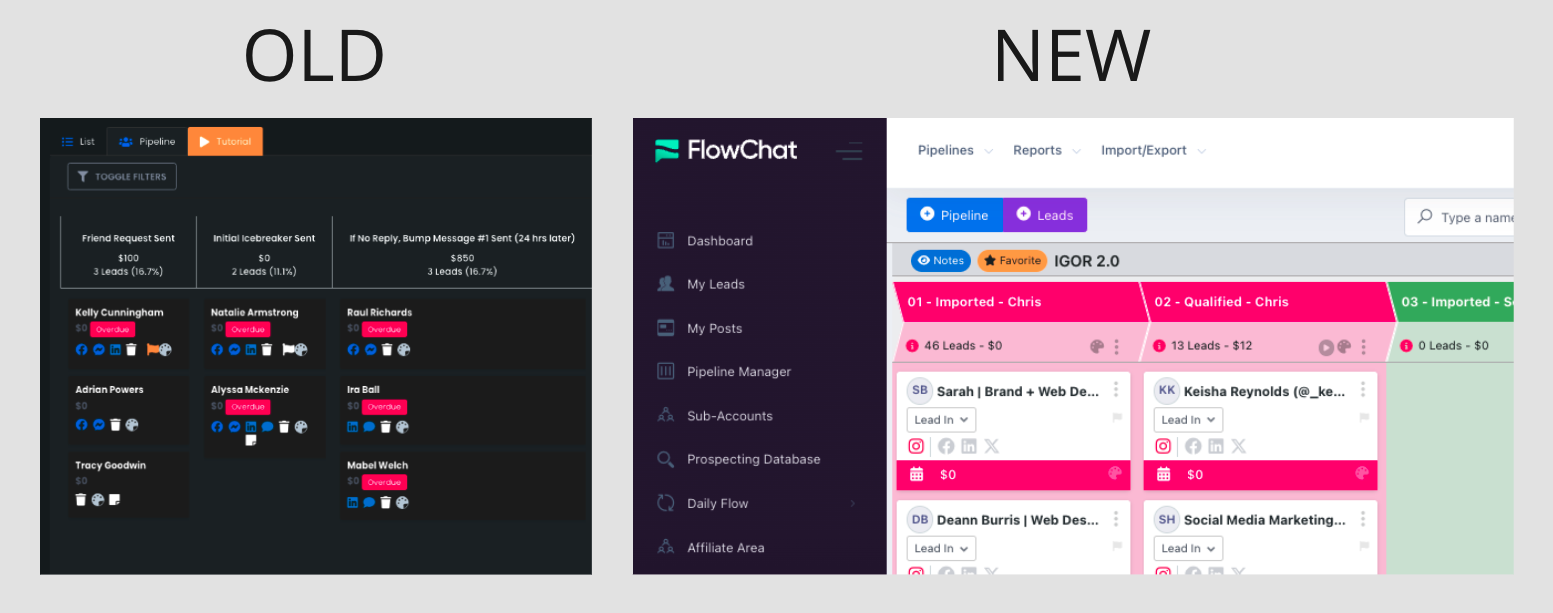
Task: Flag the Sarah Brand + Web lead
Action: pyautogui.click(x=1117, y=417)
